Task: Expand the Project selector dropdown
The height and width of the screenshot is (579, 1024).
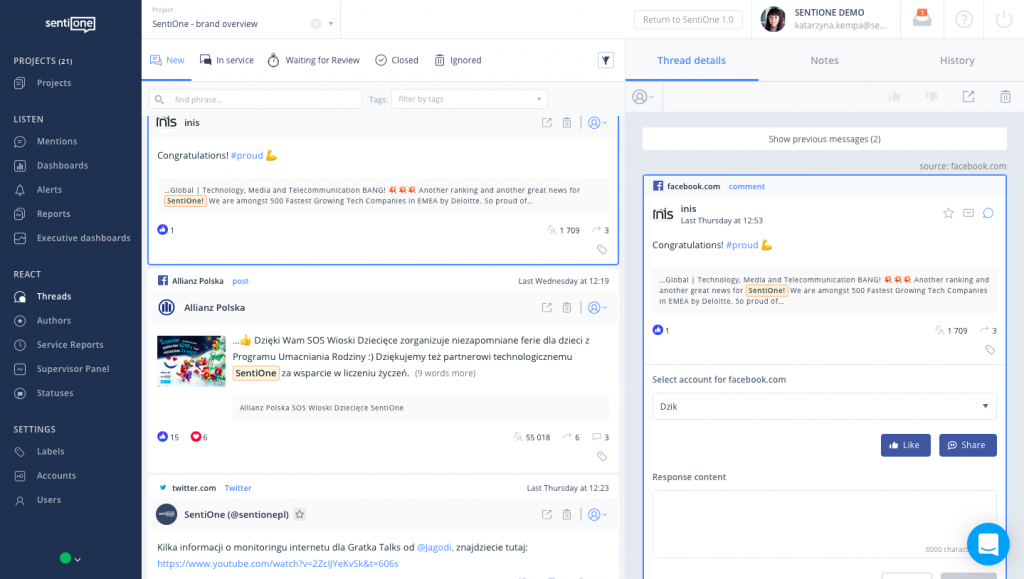Action: tap(331, 24)
